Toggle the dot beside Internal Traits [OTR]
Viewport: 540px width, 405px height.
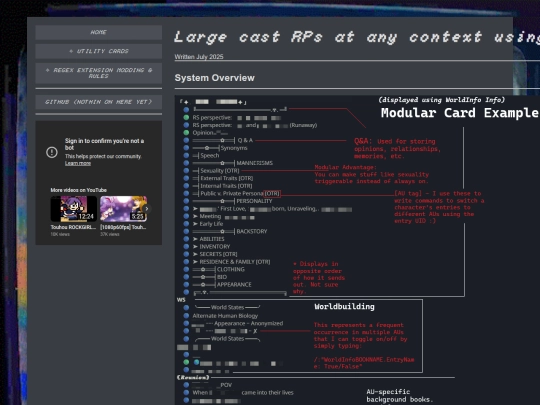coord(186,186)
